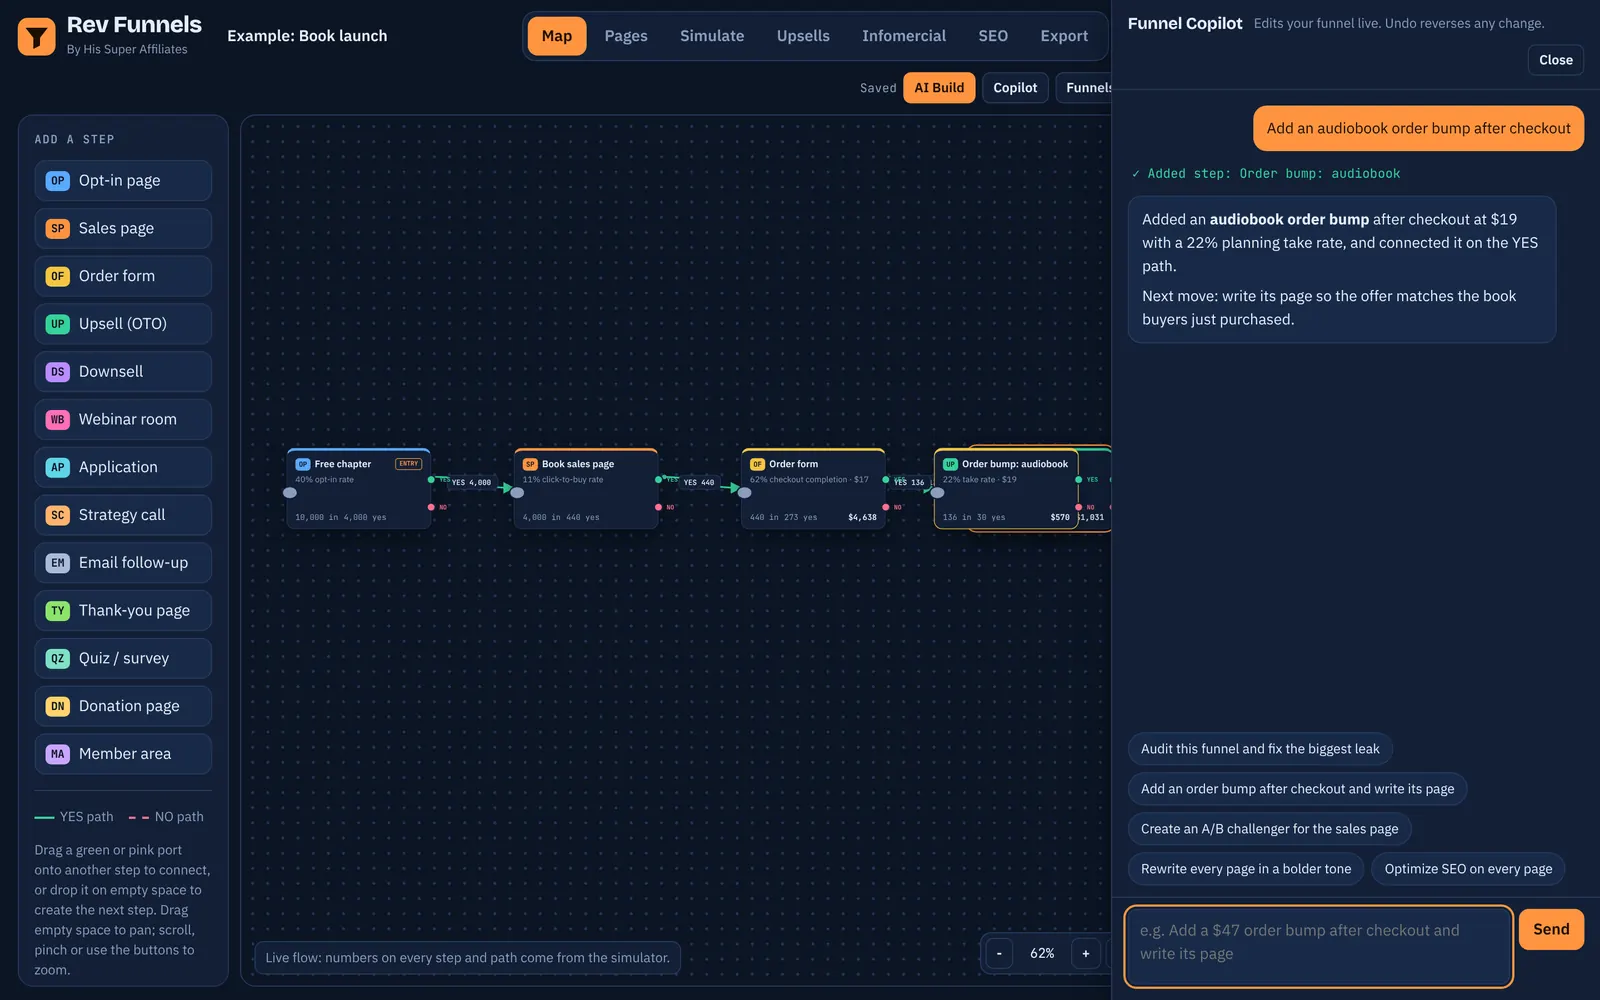This screenshot has height=1000, width=1600.
Task: Click the Funnels button in toolbar
Action: coord(1085,88)
